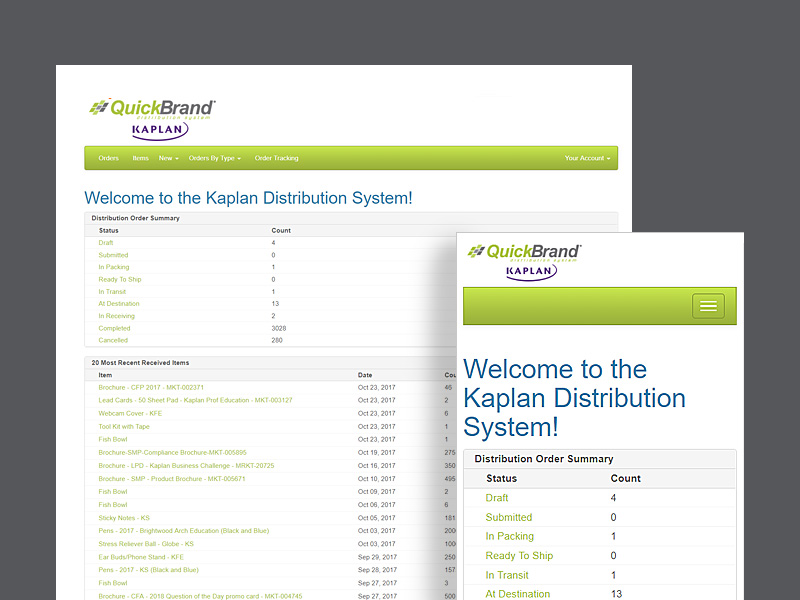Open the Sticky Notes - KS item
Viewport: 800px width, 600px height.
point(124,518)
